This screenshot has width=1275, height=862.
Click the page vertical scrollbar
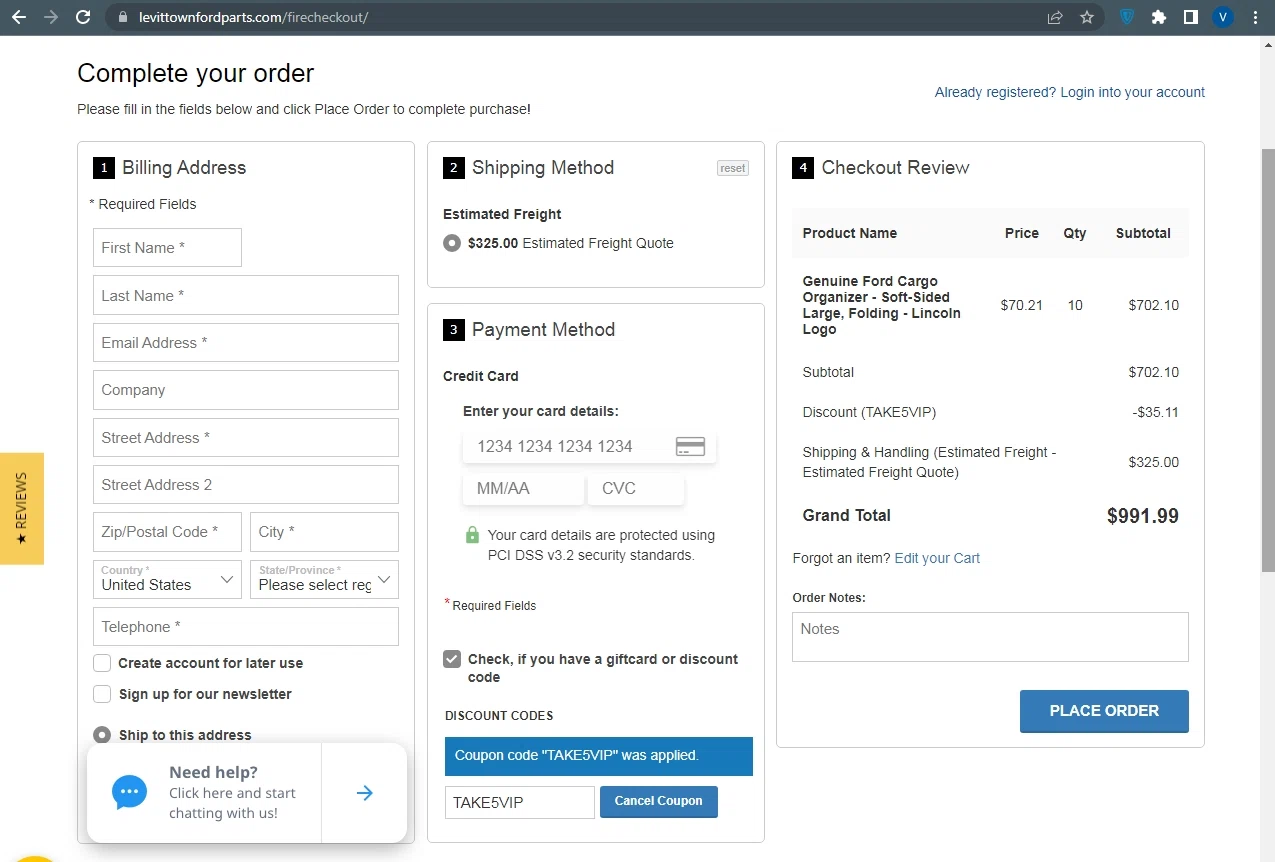coord(1267,360)
